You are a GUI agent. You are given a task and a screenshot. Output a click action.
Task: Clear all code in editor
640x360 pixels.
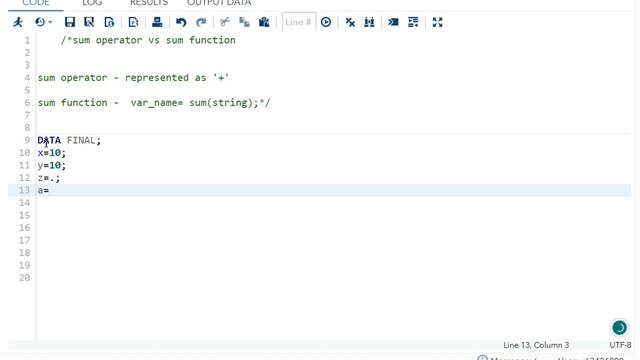350,22
